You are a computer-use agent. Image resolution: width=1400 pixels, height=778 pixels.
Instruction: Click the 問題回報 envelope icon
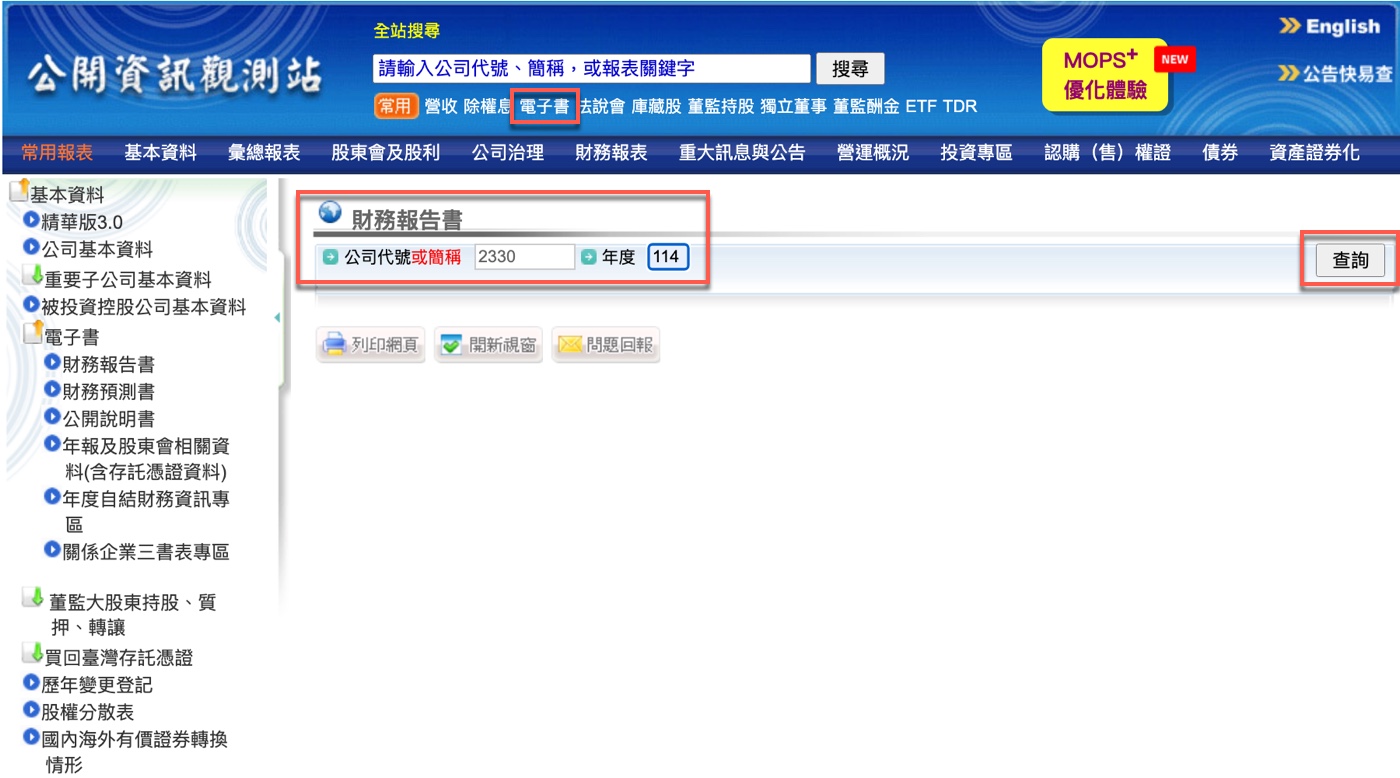(x=570, y=345)
